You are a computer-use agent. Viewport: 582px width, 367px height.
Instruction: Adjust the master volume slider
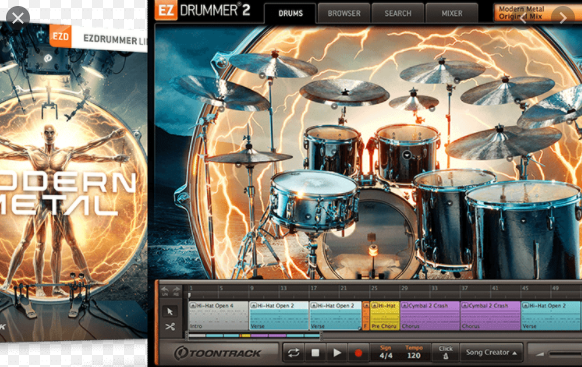[x=565, y=354]
